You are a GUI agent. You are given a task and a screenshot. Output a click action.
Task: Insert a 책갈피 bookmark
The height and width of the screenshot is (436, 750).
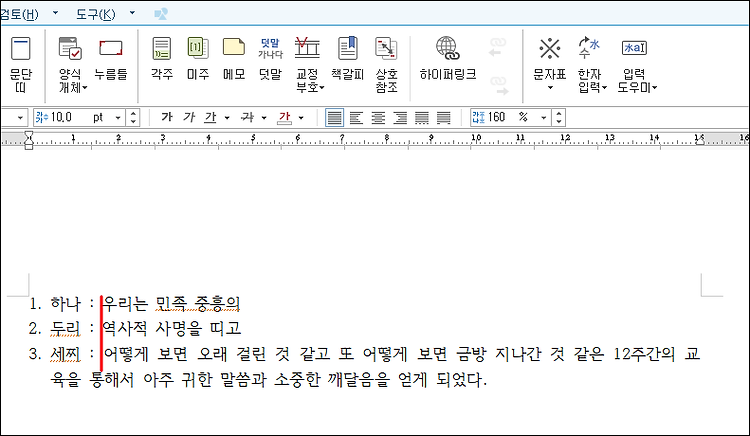[x=348, y=58]
